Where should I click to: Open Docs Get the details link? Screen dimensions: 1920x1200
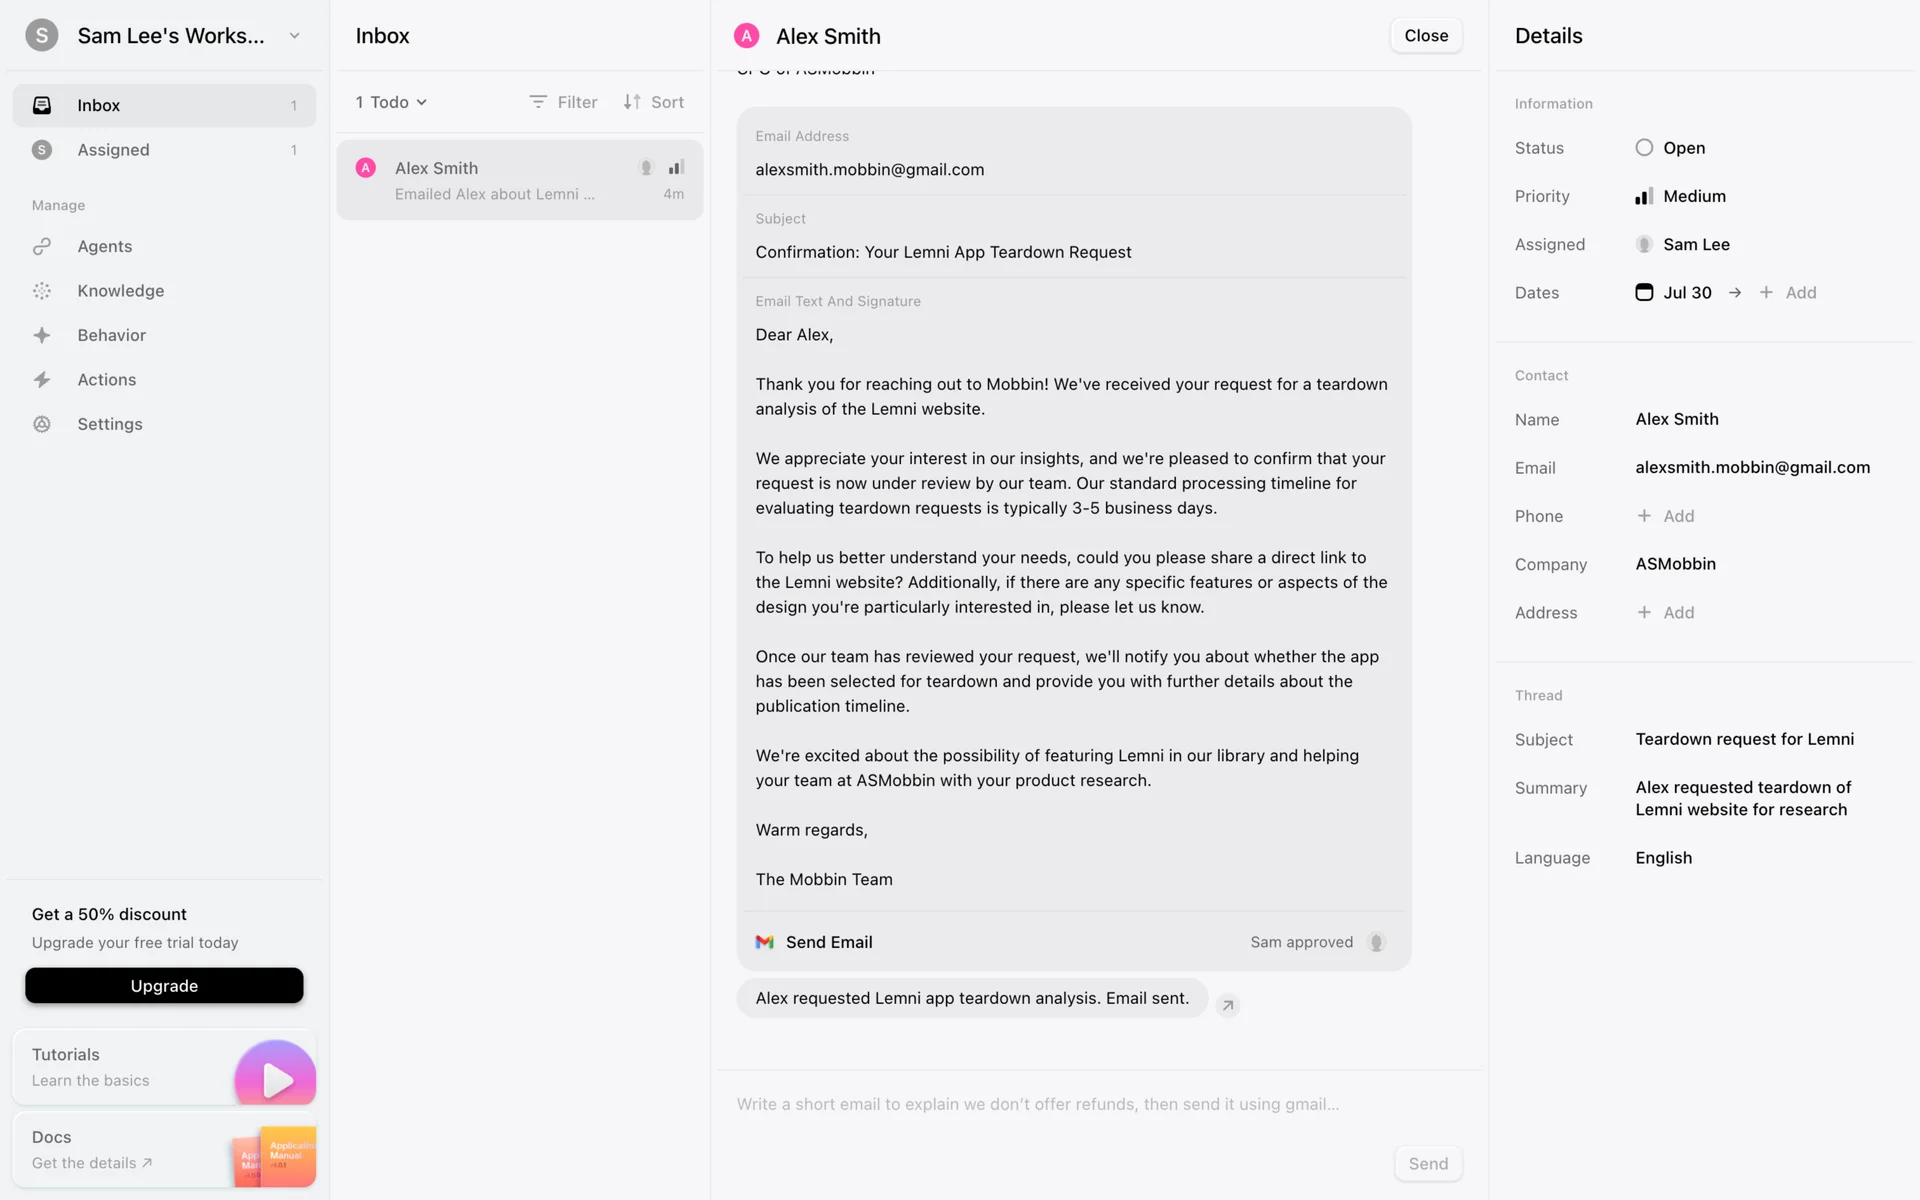(x=92, y=1163)
